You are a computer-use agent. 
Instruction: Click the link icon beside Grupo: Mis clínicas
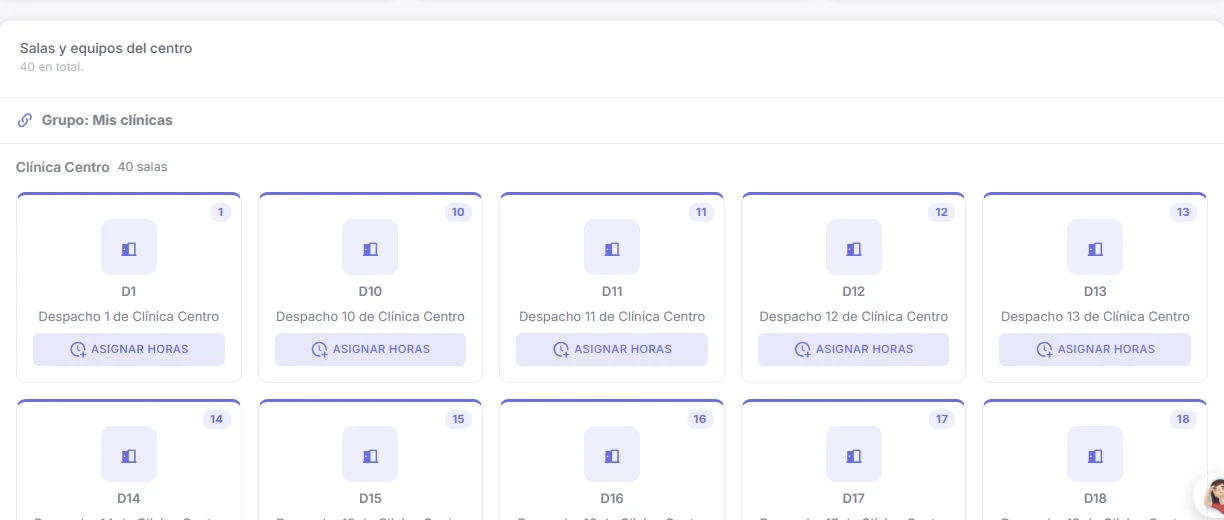(25, 120)
